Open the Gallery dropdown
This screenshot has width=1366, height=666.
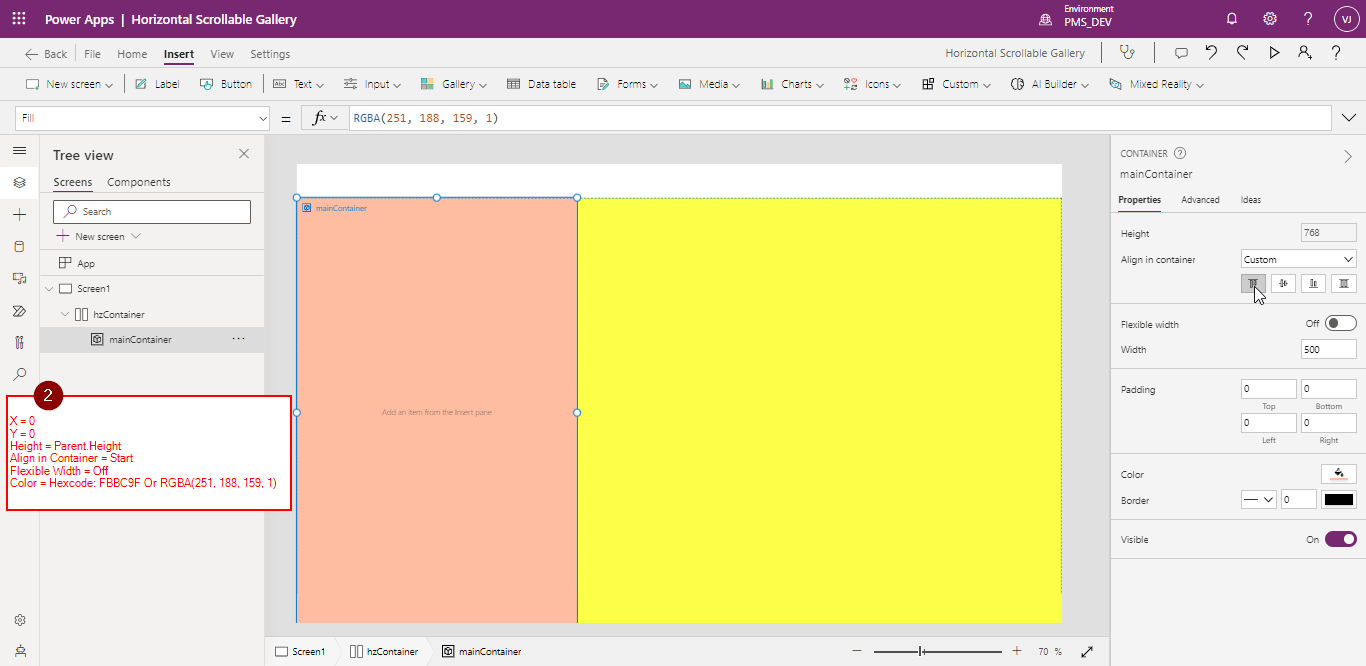453,84
